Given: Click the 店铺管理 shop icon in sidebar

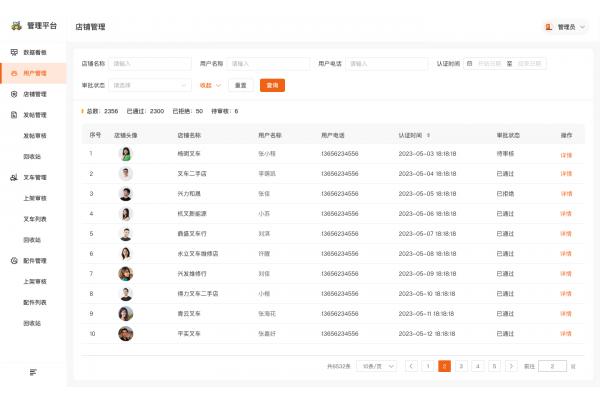Looking at the screenshot, I should coord(14,93).
